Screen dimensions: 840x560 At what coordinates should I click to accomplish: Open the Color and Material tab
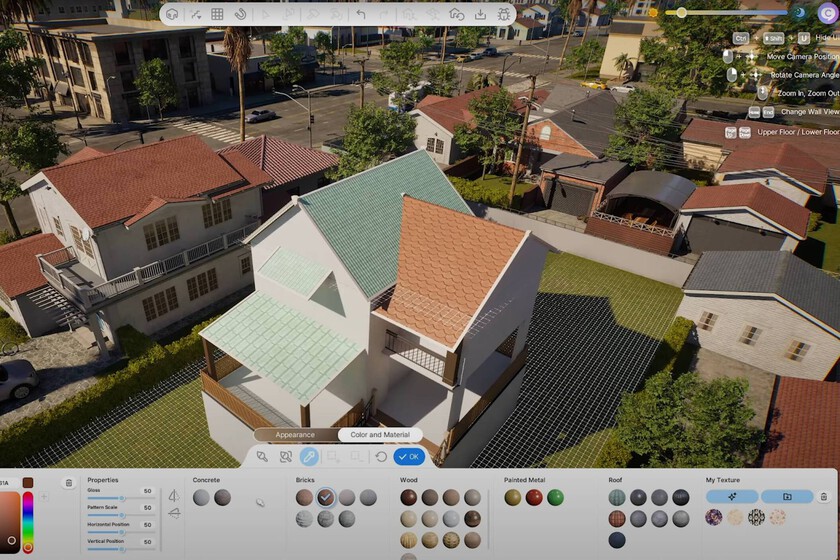tap(380, 435)
